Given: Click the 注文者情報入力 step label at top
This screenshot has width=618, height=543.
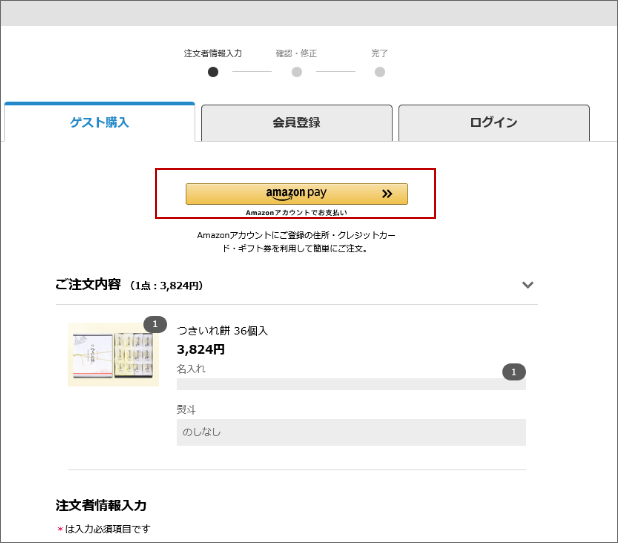Looking at the screenshot, I should tap(212, 53).
